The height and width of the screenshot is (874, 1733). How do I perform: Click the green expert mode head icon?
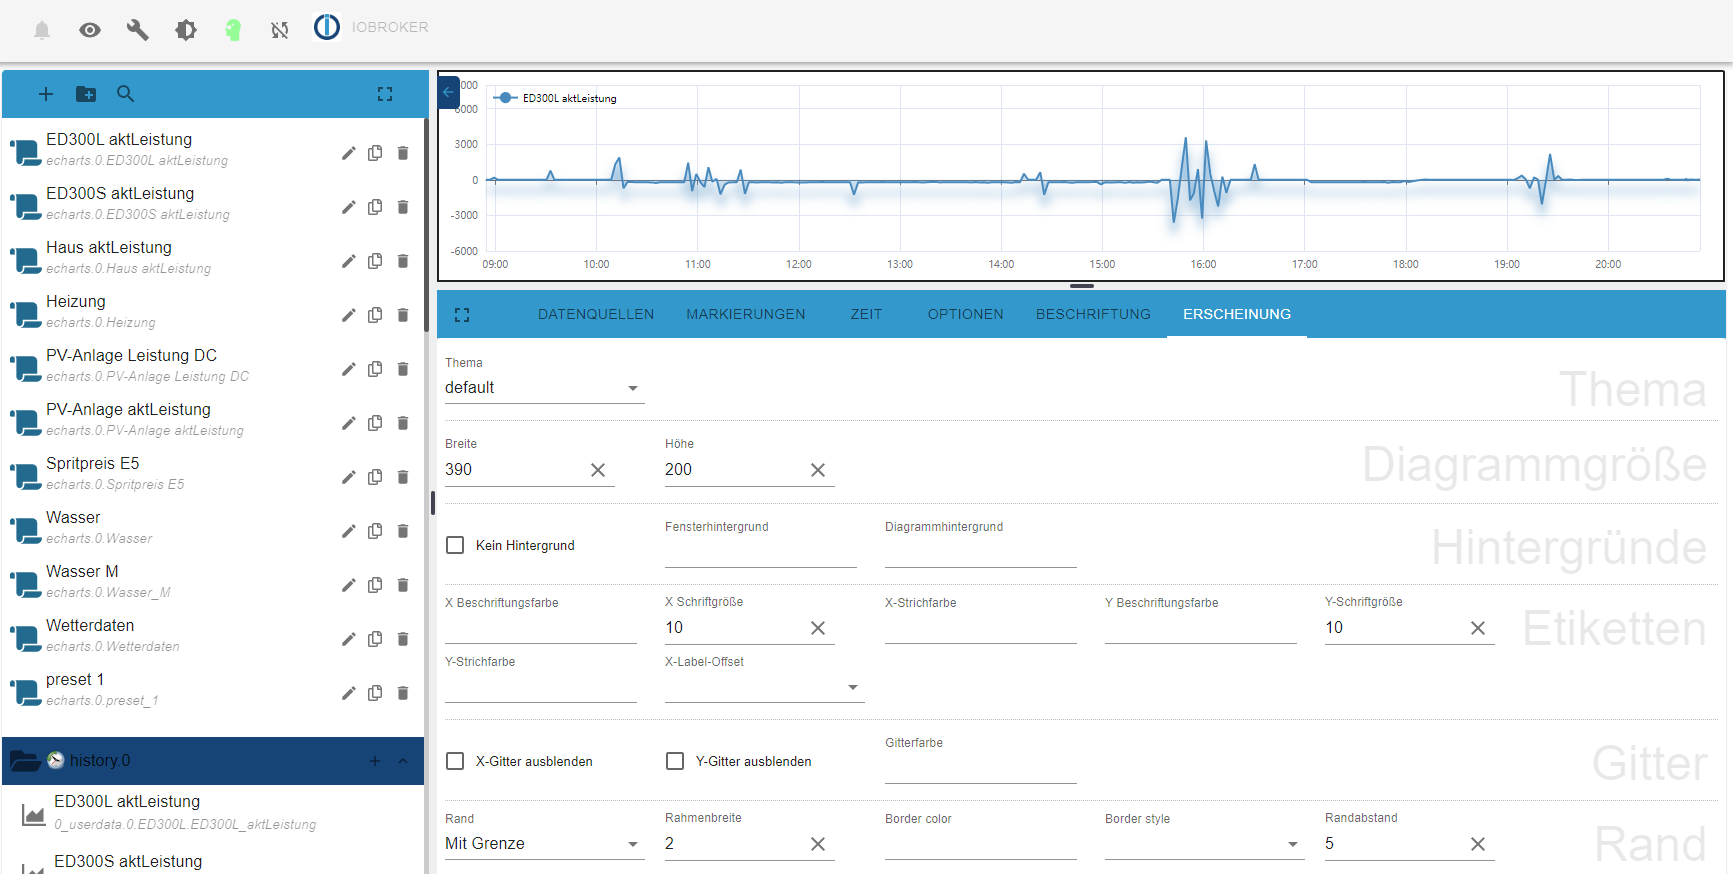point(233,30)
